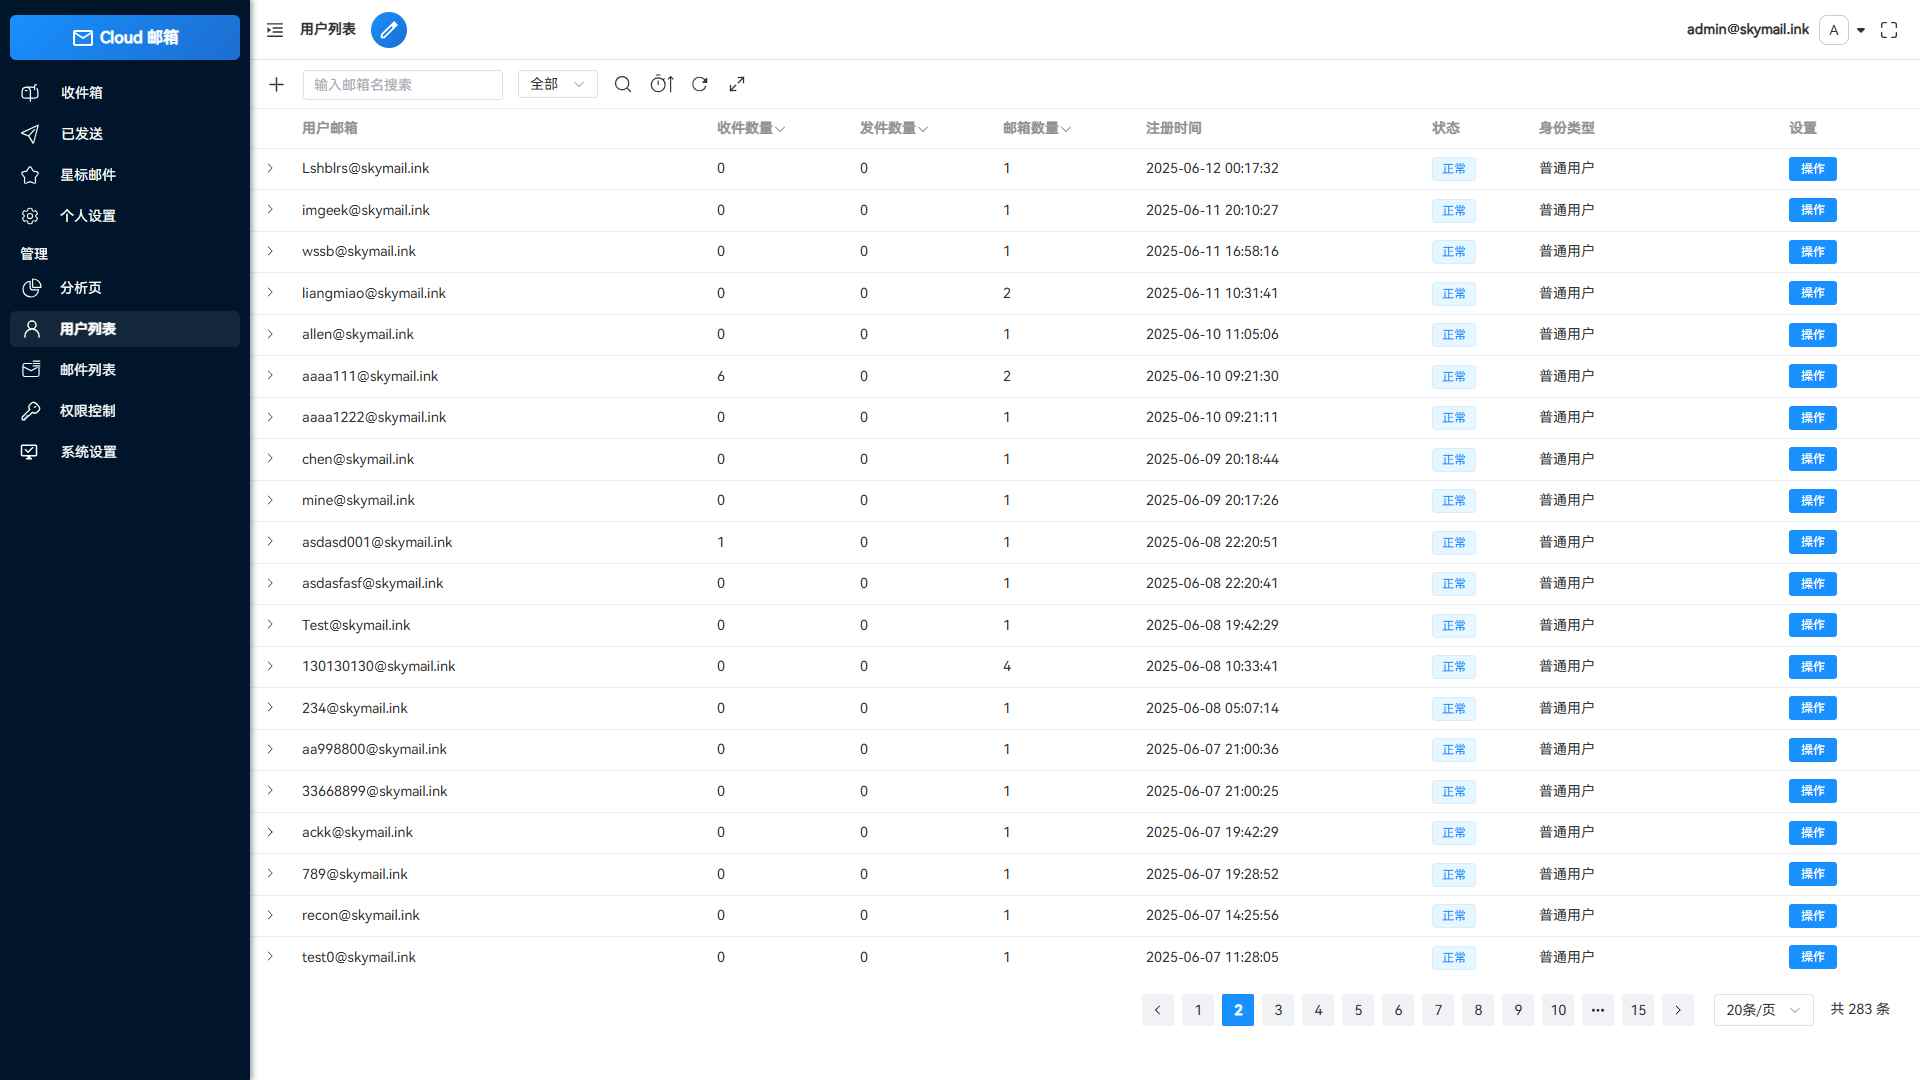Click the refresh icon above the user table
This screenshot has width=1920, height=1080.
pos(700,84)
